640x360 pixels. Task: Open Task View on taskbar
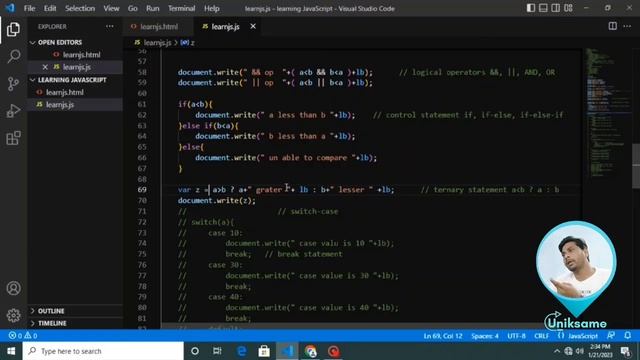point(217,351)
